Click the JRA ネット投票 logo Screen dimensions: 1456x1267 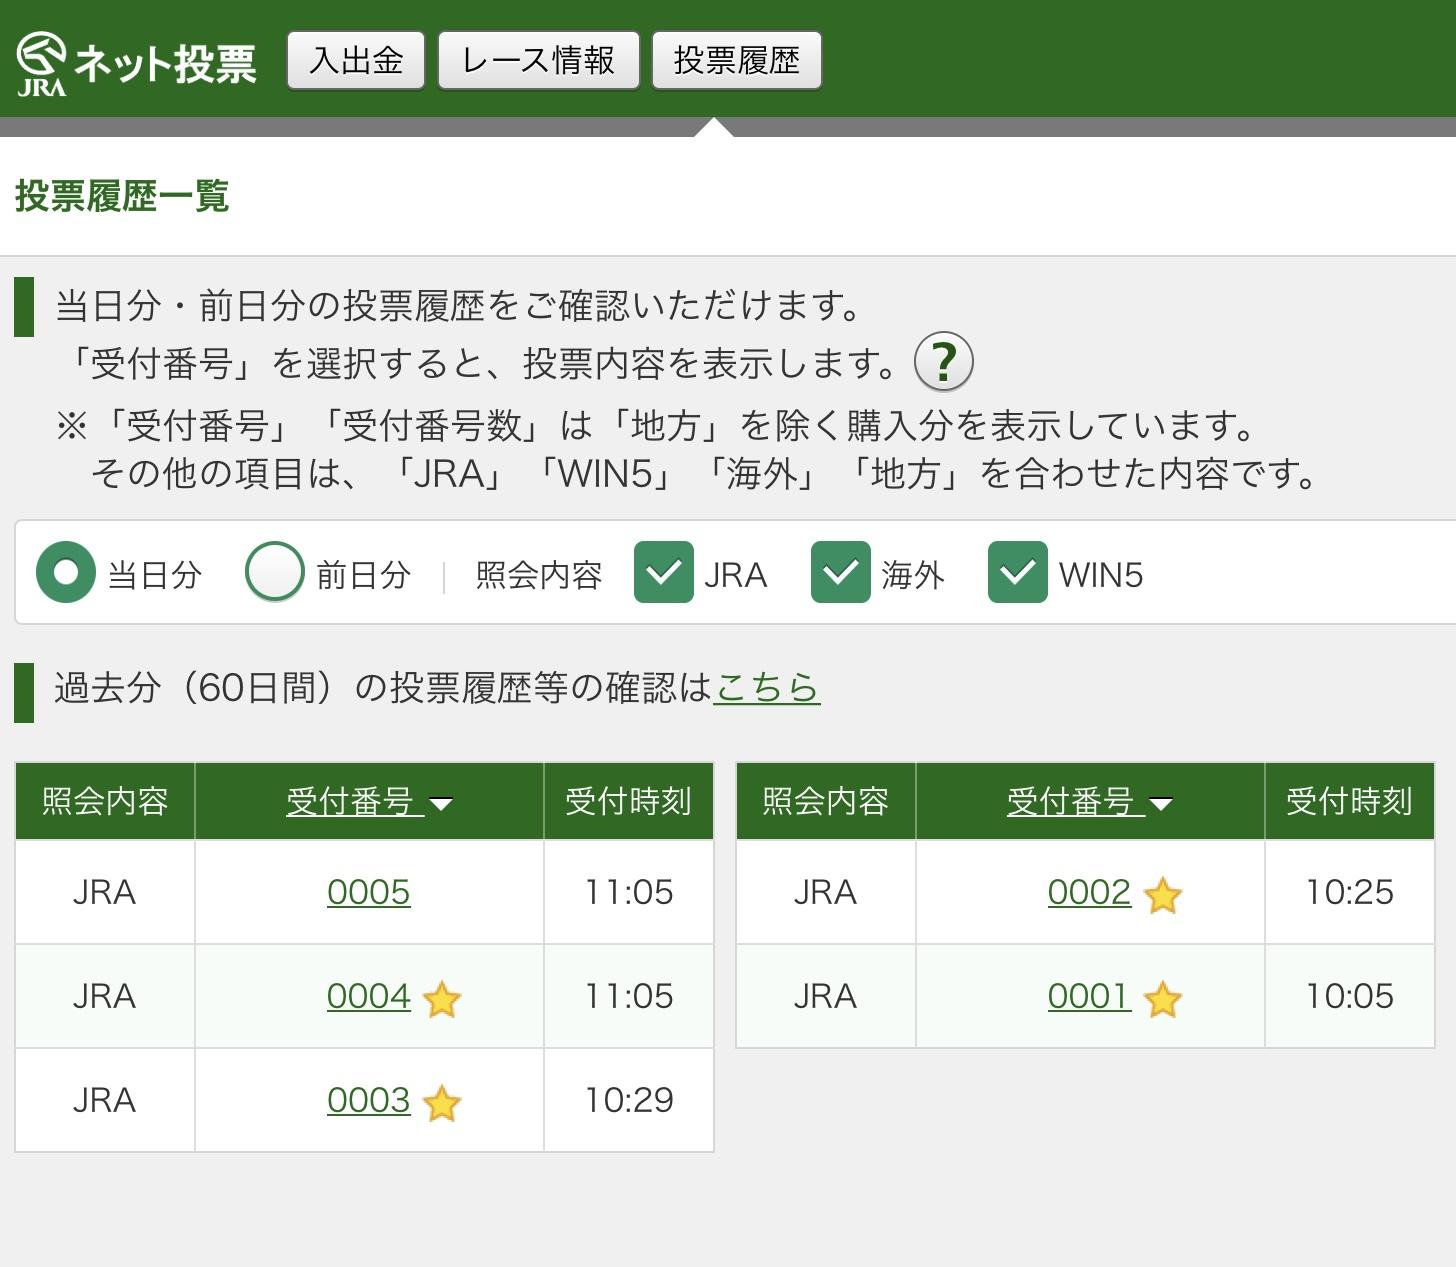click(x=136, y=62)
